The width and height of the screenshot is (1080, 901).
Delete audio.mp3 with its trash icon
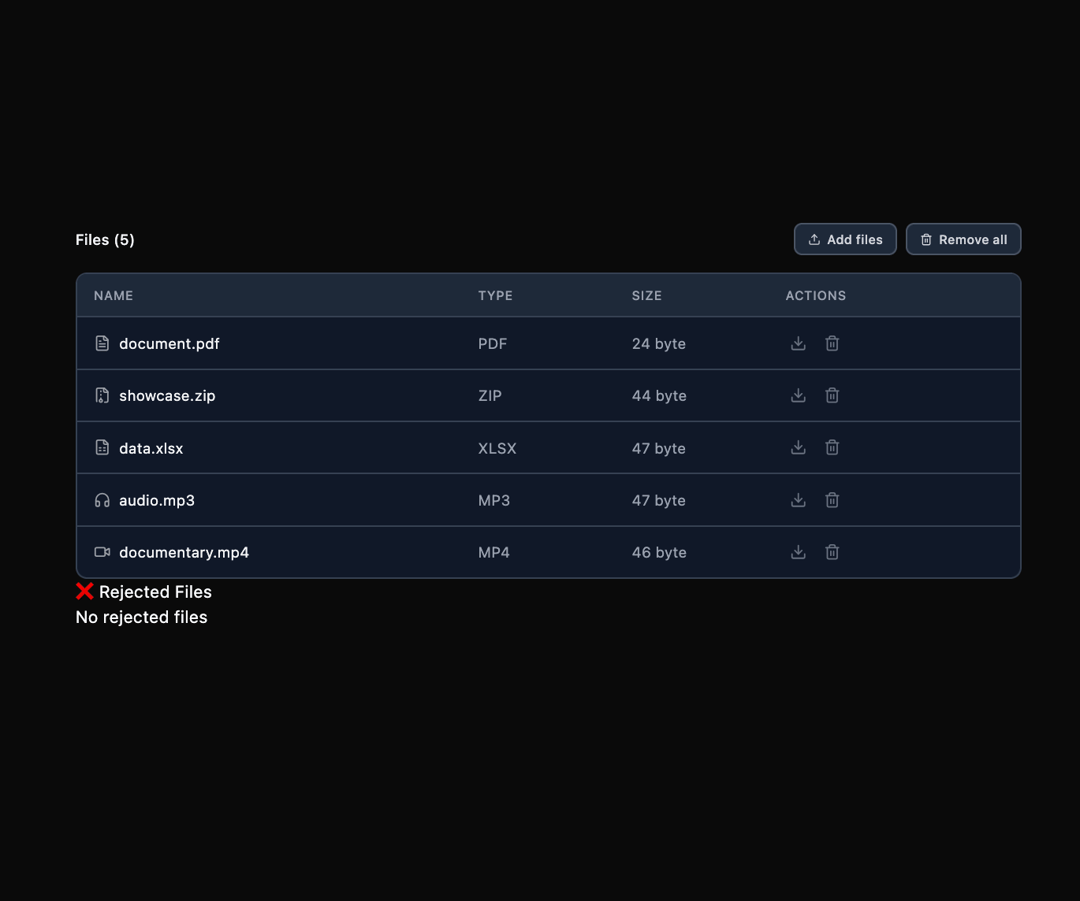point(832,500)
